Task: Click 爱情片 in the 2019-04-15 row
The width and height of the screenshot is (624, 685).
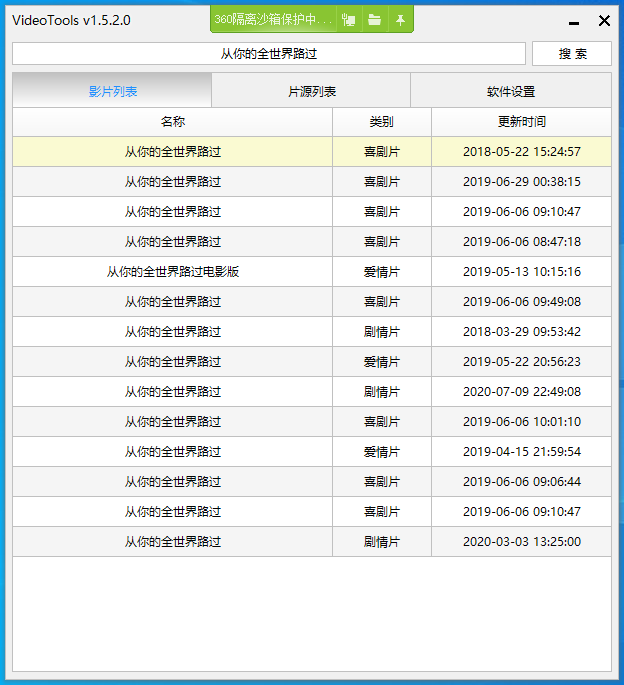Action: [381, 452]
